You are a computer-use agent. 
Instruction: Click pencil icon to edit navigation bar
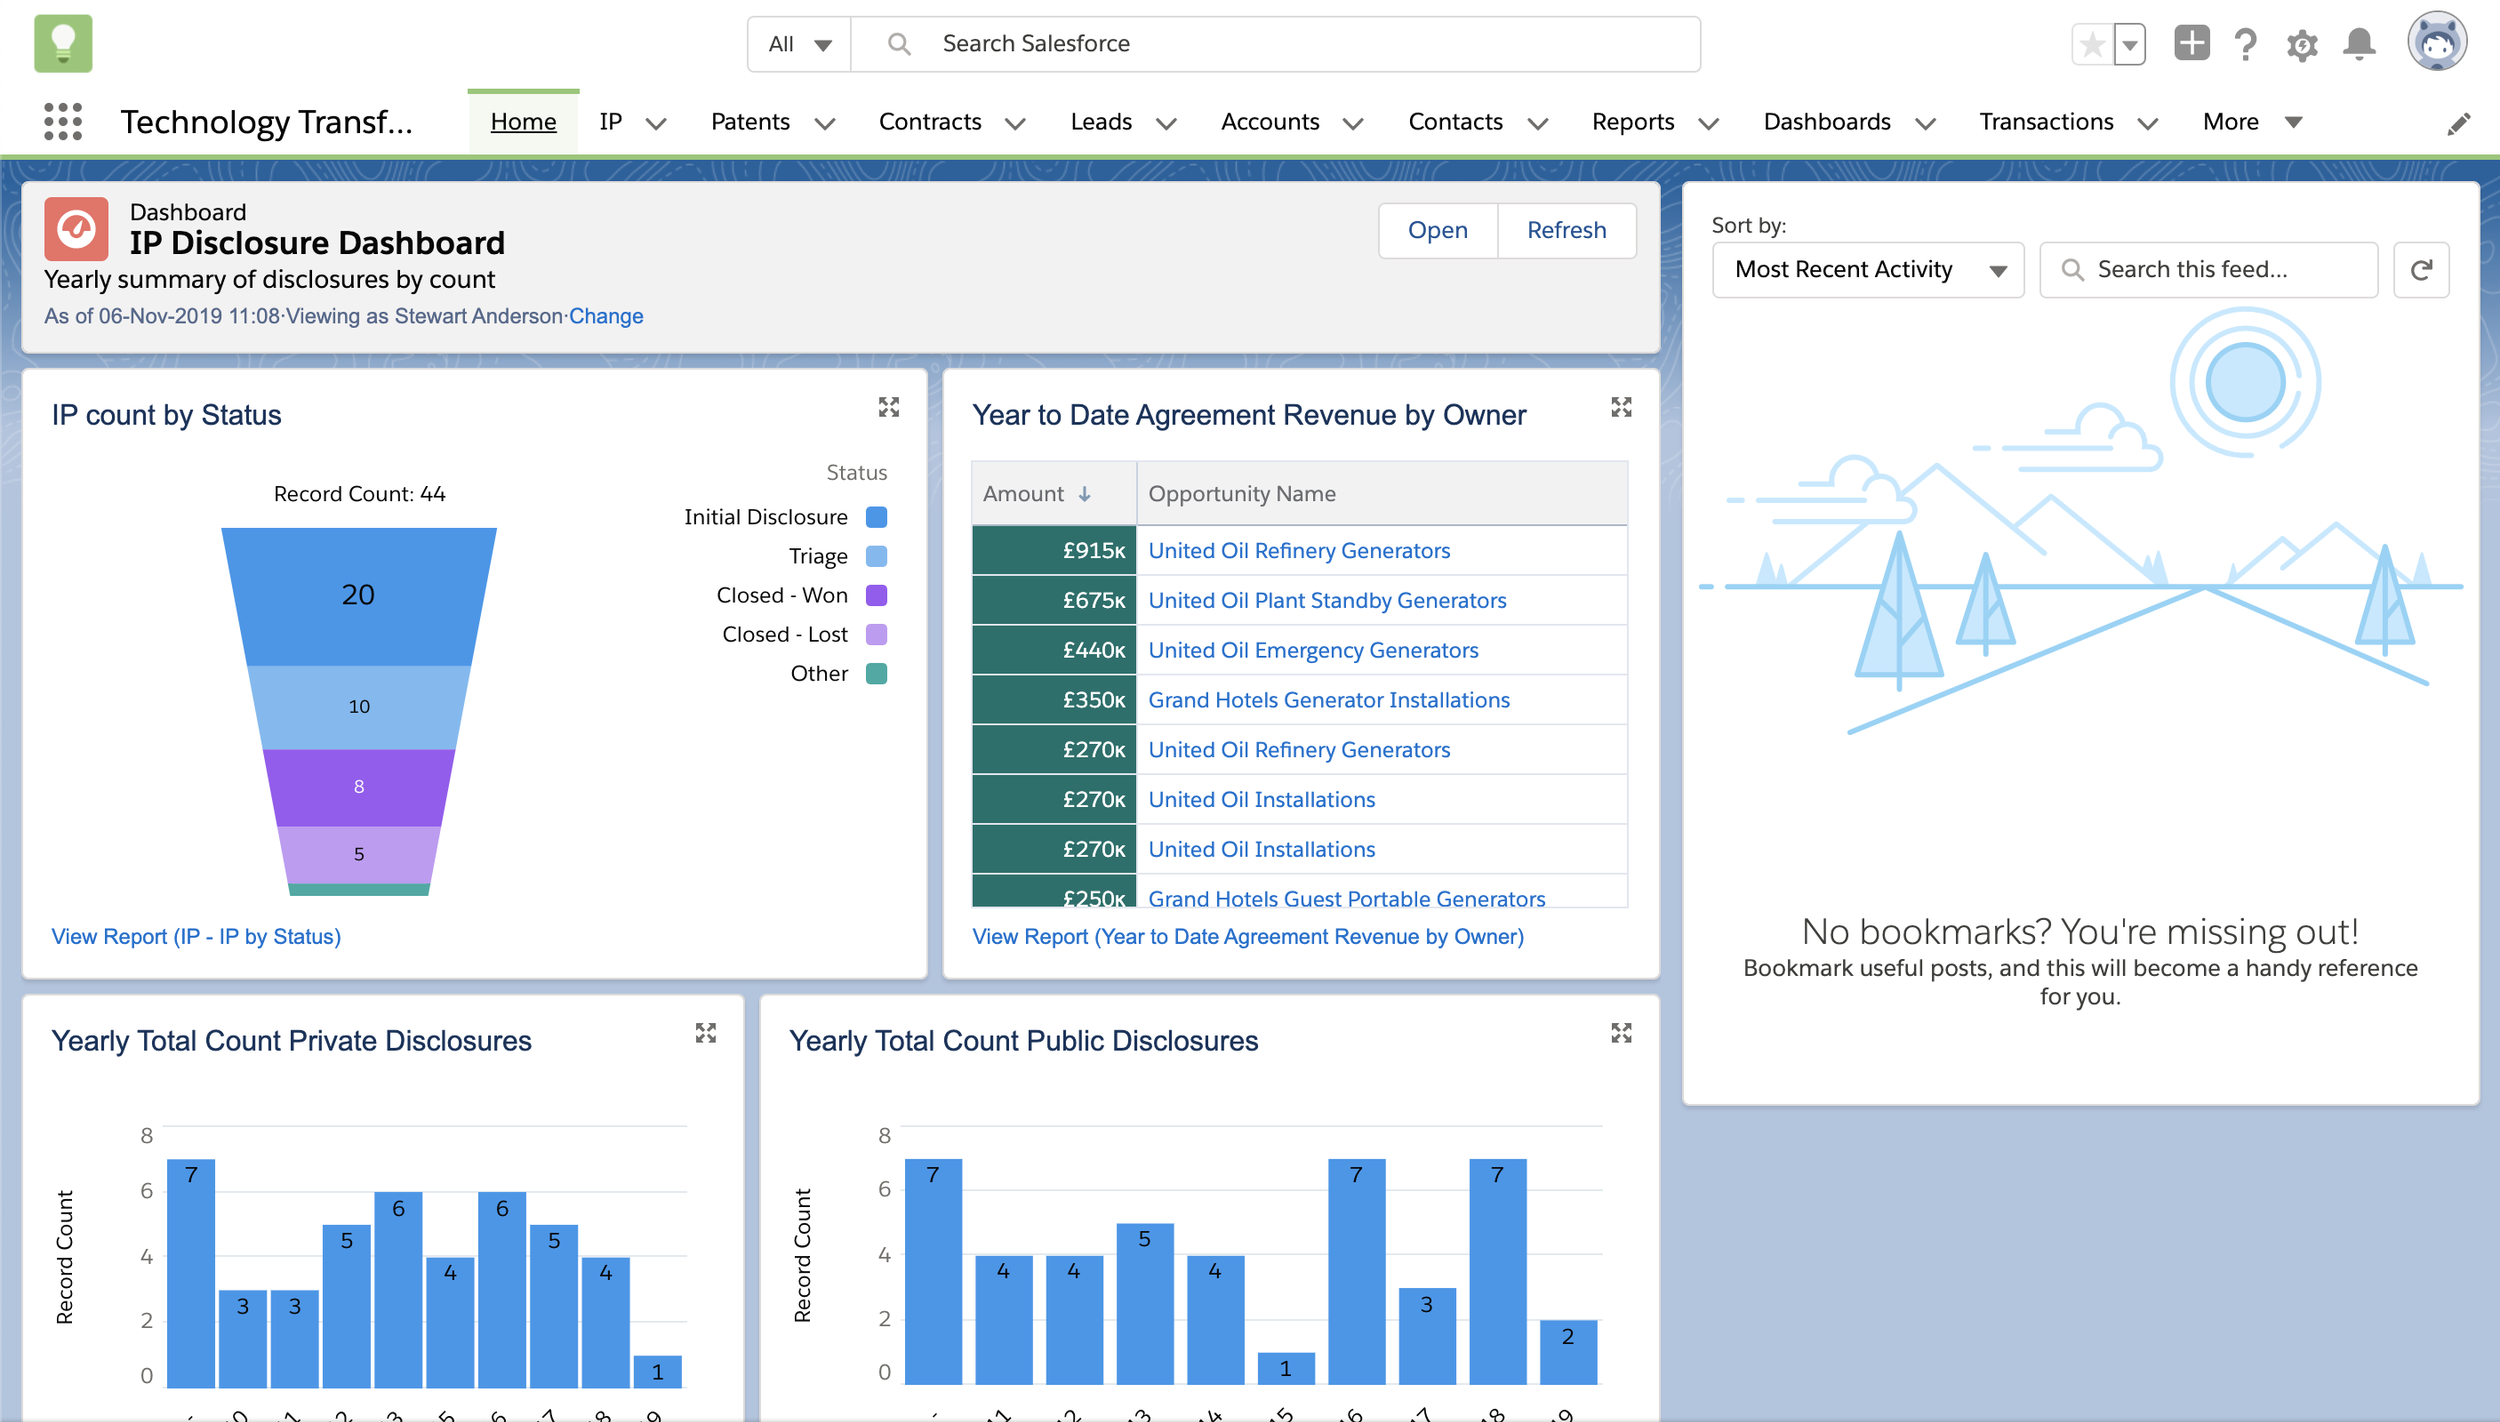tap(2459, 123)
